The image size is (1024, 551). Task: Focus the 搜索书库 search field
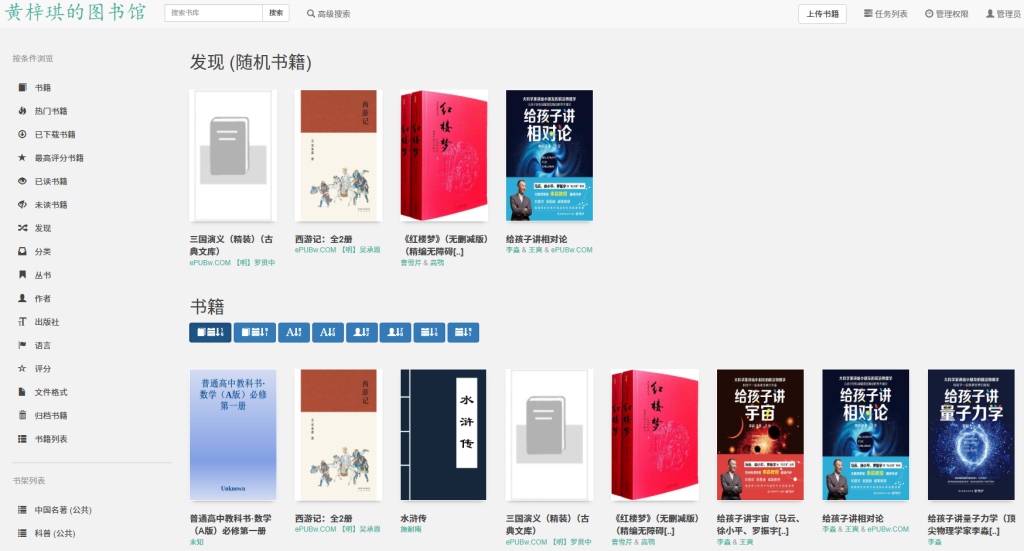(x=214, y=13)
